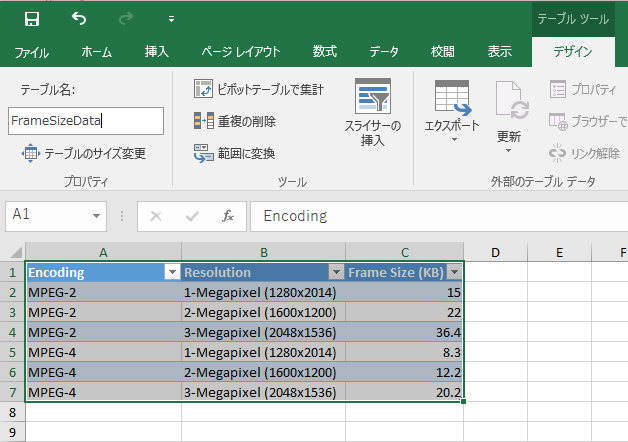Click the cell with value 15
The height and width of the screenshot is (442, 628).
405,292
